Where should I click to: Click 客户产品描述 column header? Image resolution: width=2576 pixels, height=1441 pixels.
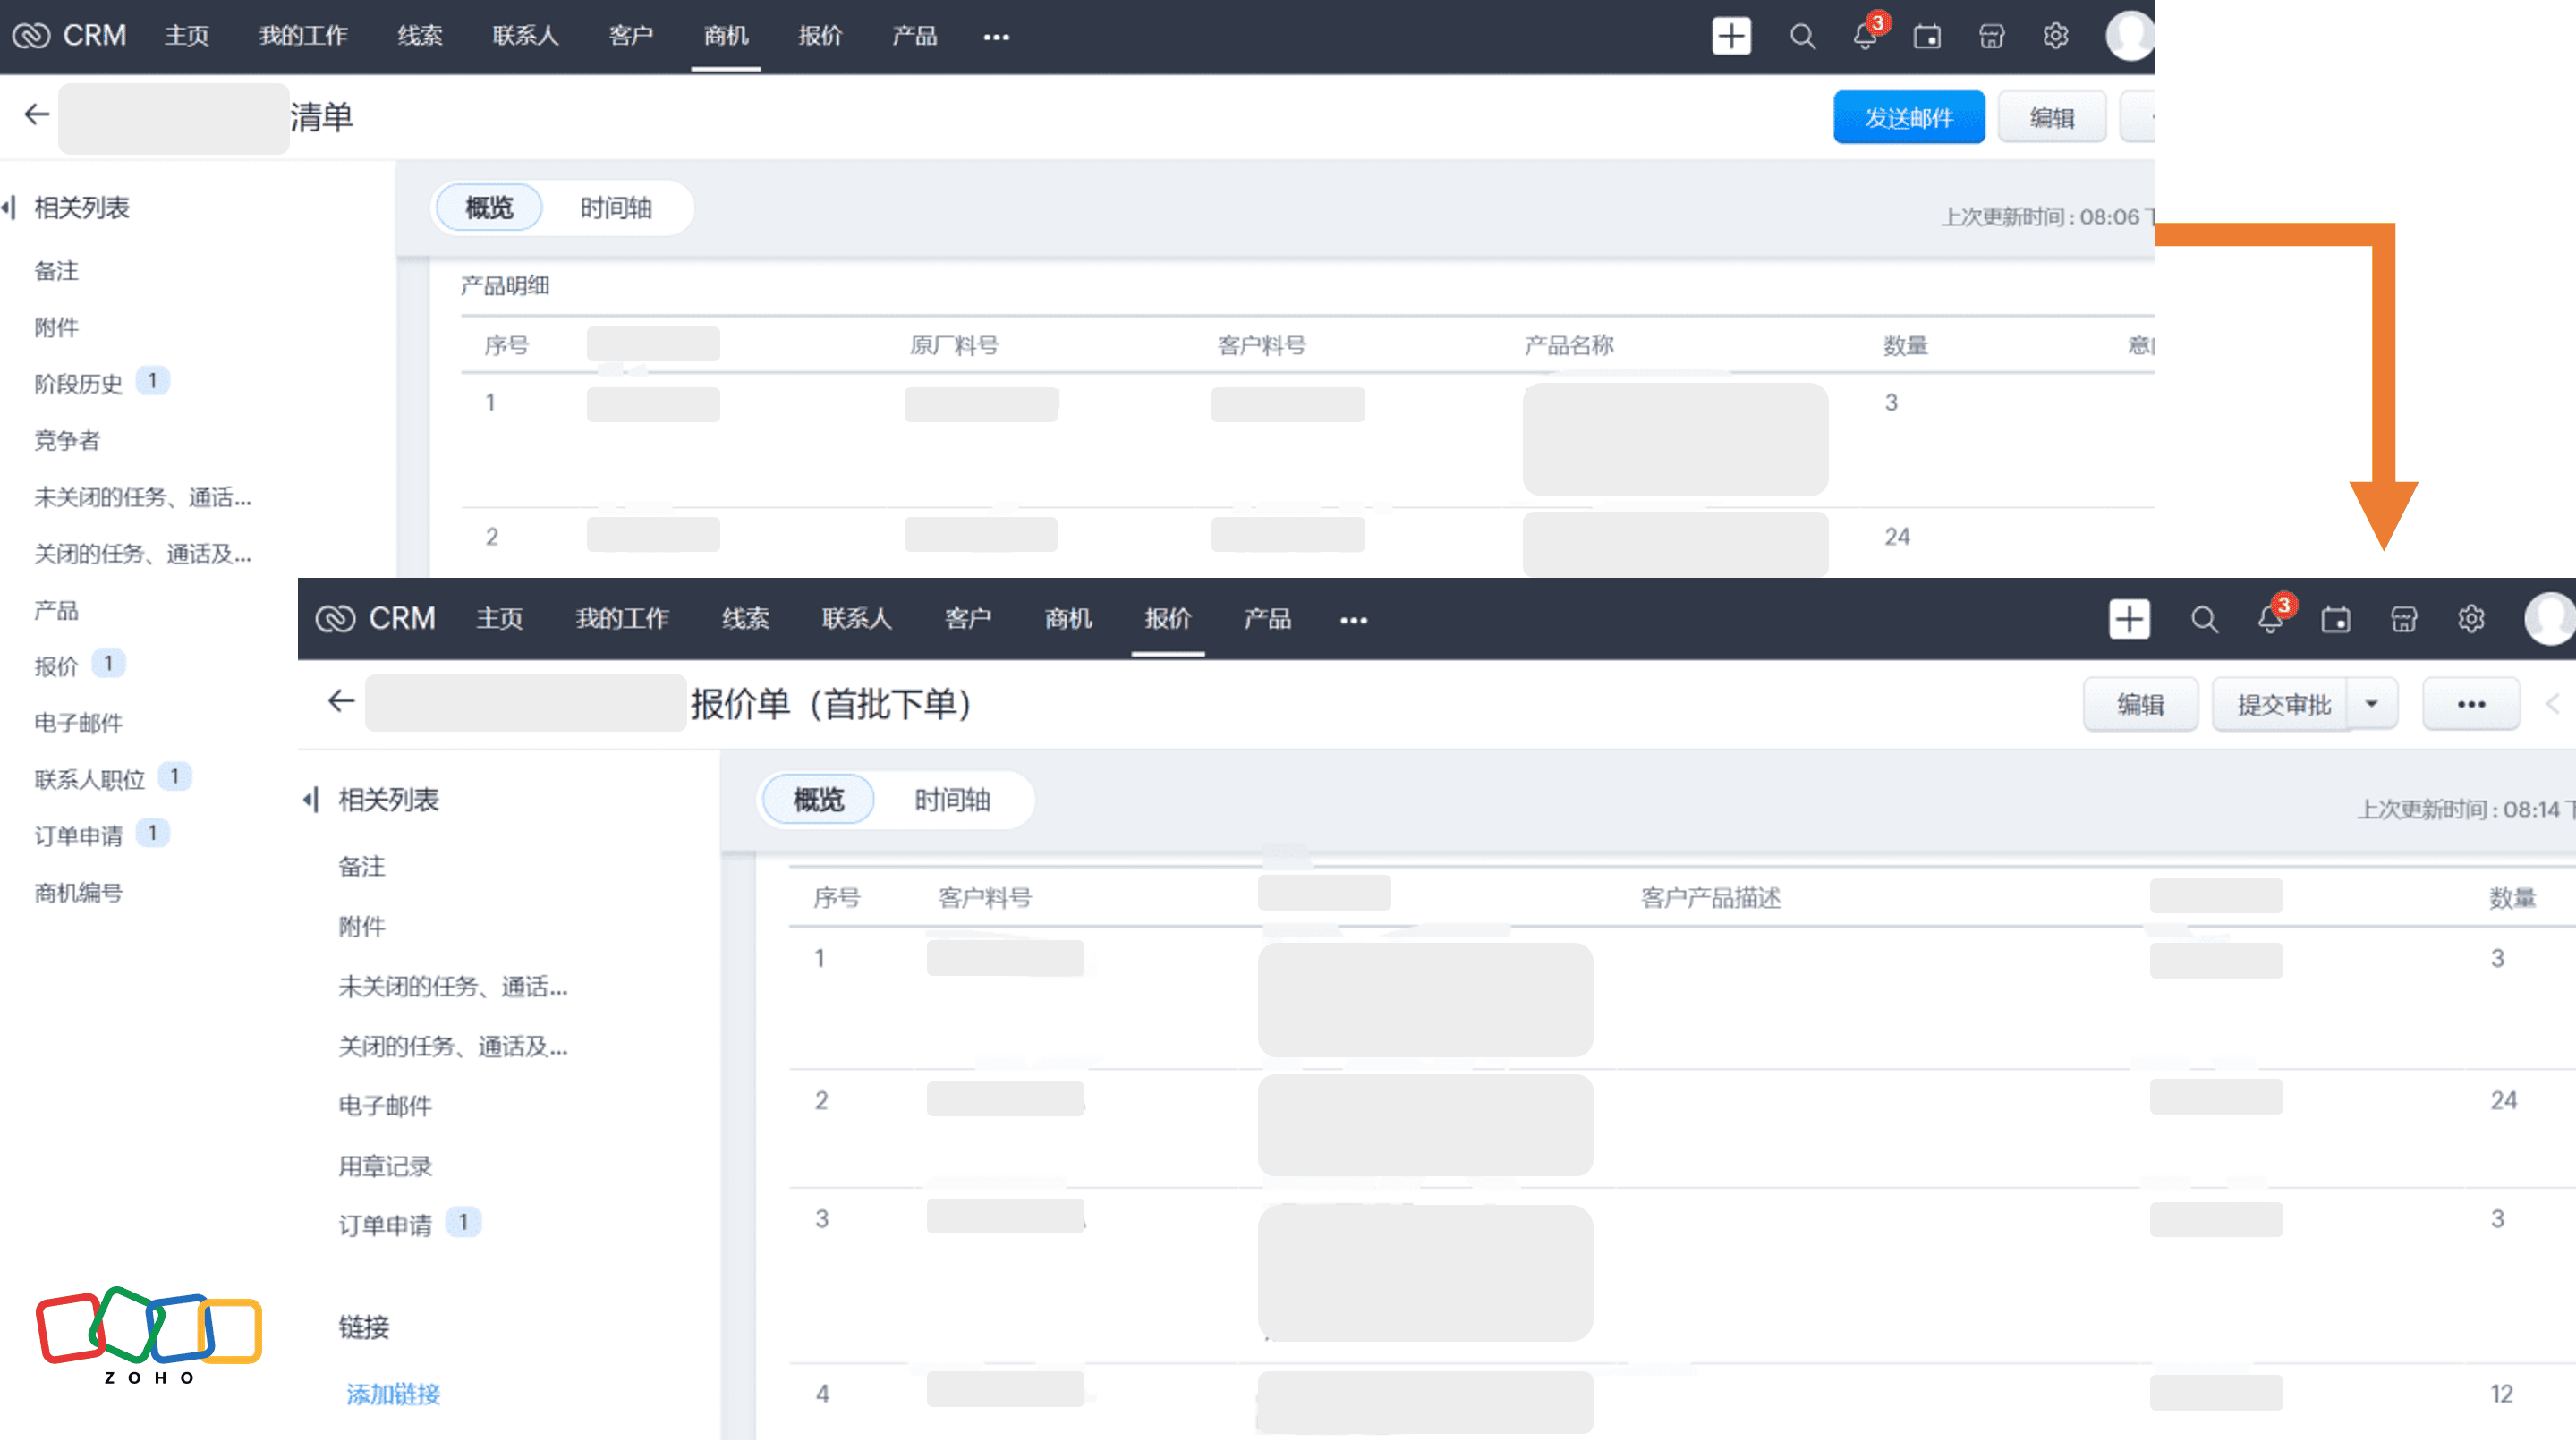pyautogui.click(x=1710, y=898)
